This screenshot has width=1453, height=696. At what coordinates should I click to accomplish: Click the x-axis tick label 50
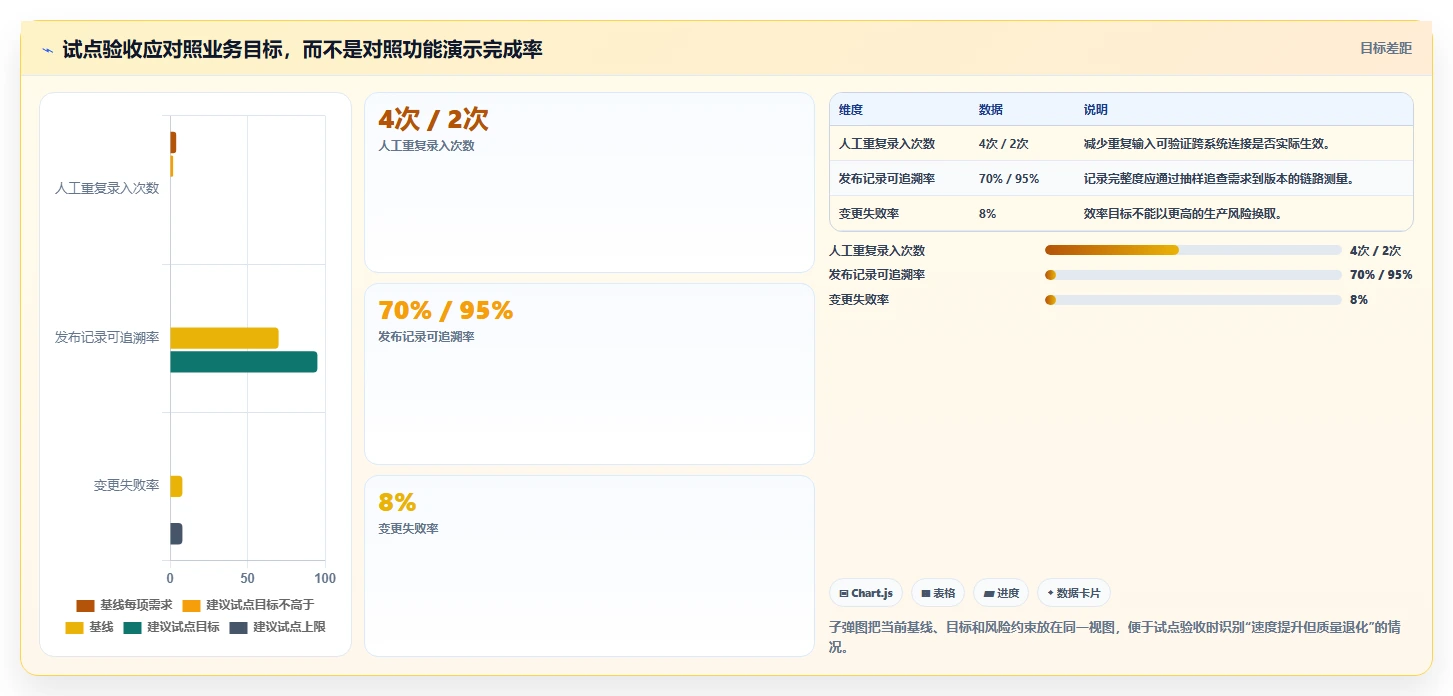(x=248, y=578)
